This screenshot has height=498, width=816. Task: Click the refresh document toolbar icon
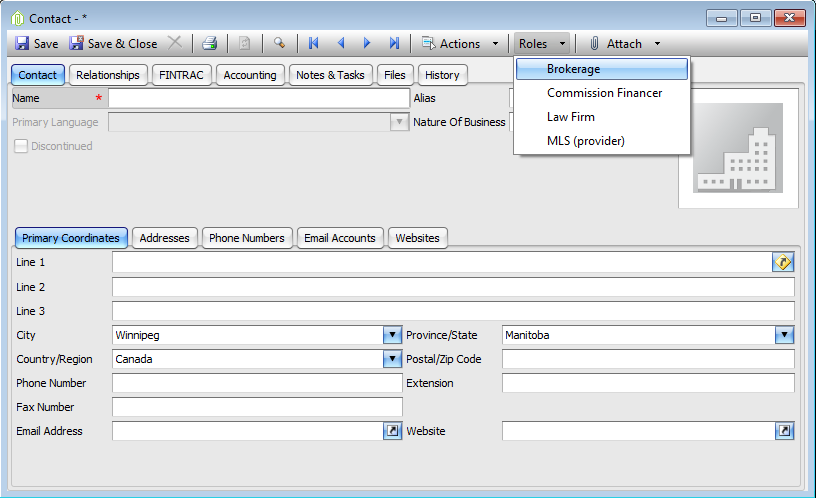244,43
